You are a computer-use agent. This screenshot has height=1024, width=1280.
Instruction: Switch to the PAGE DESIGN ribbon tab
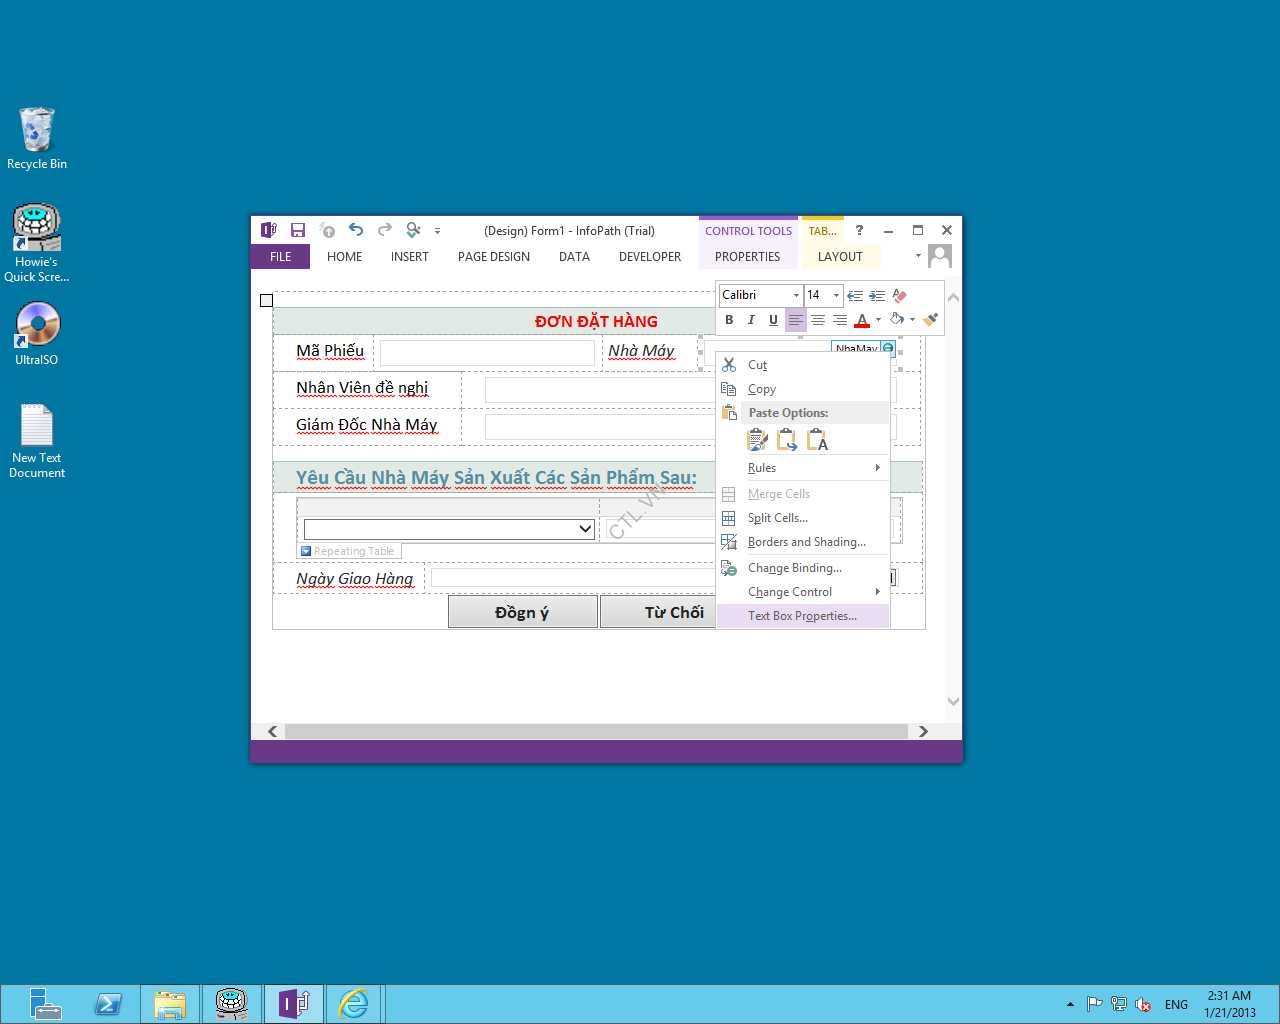click(494, 257)
